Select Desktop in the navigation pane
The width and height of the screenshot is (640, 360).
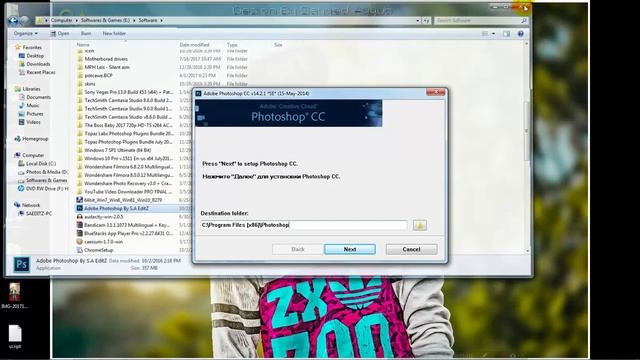coord(35,56)
